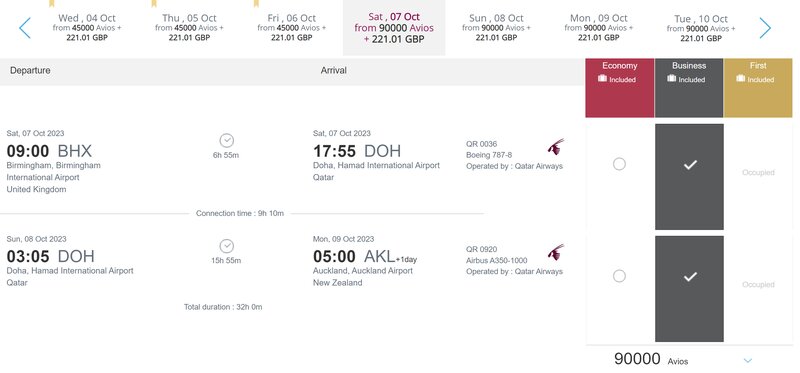
Task: Go to previous dates with left arrow
Action: pyautogui.click(x=24, y=28)
